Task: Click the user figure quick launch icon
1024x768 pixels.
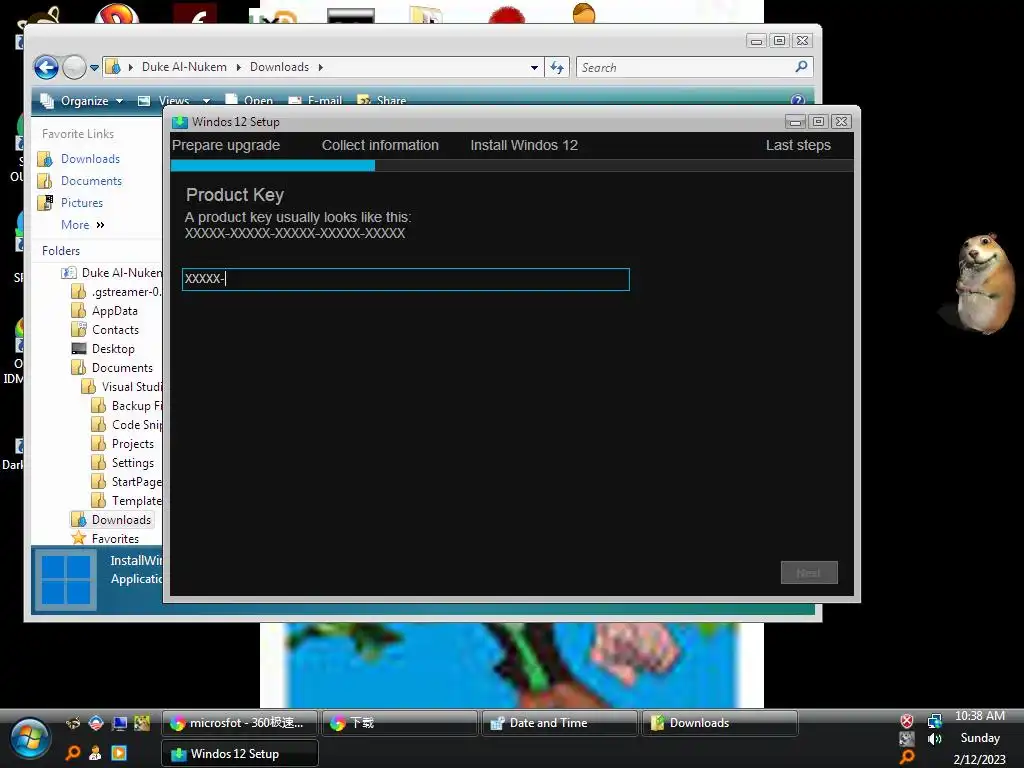Action: 95,753
